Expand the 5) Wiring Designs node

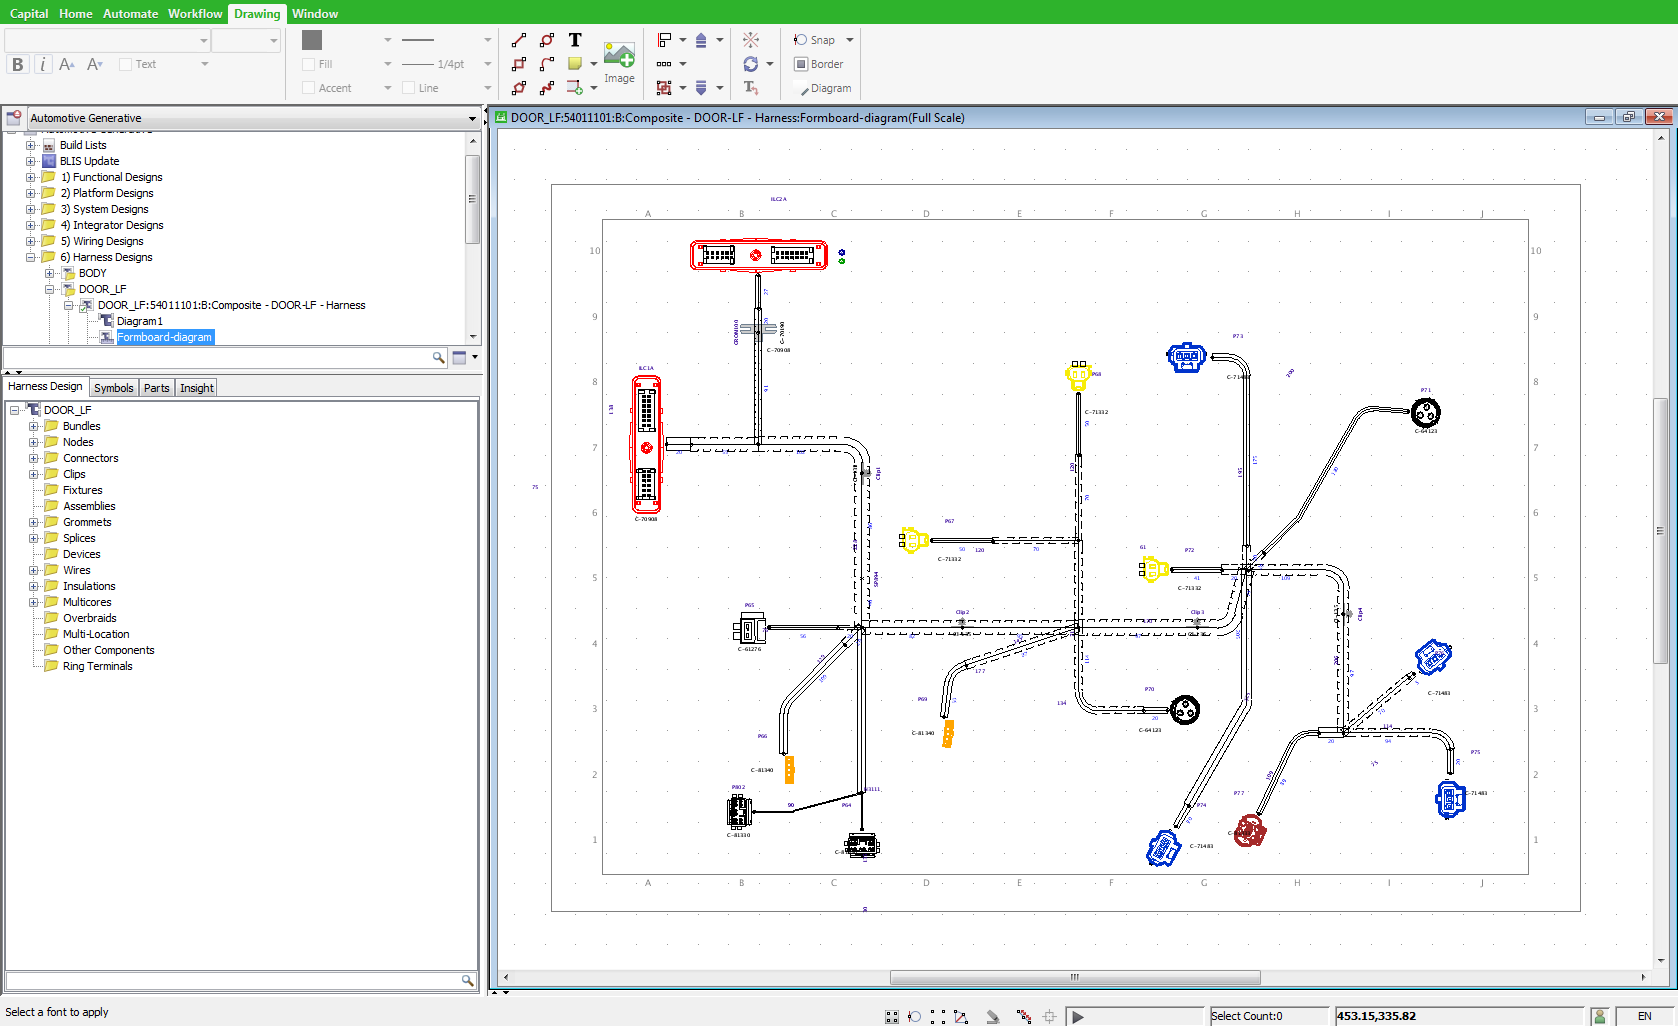[x=30, y=241]
